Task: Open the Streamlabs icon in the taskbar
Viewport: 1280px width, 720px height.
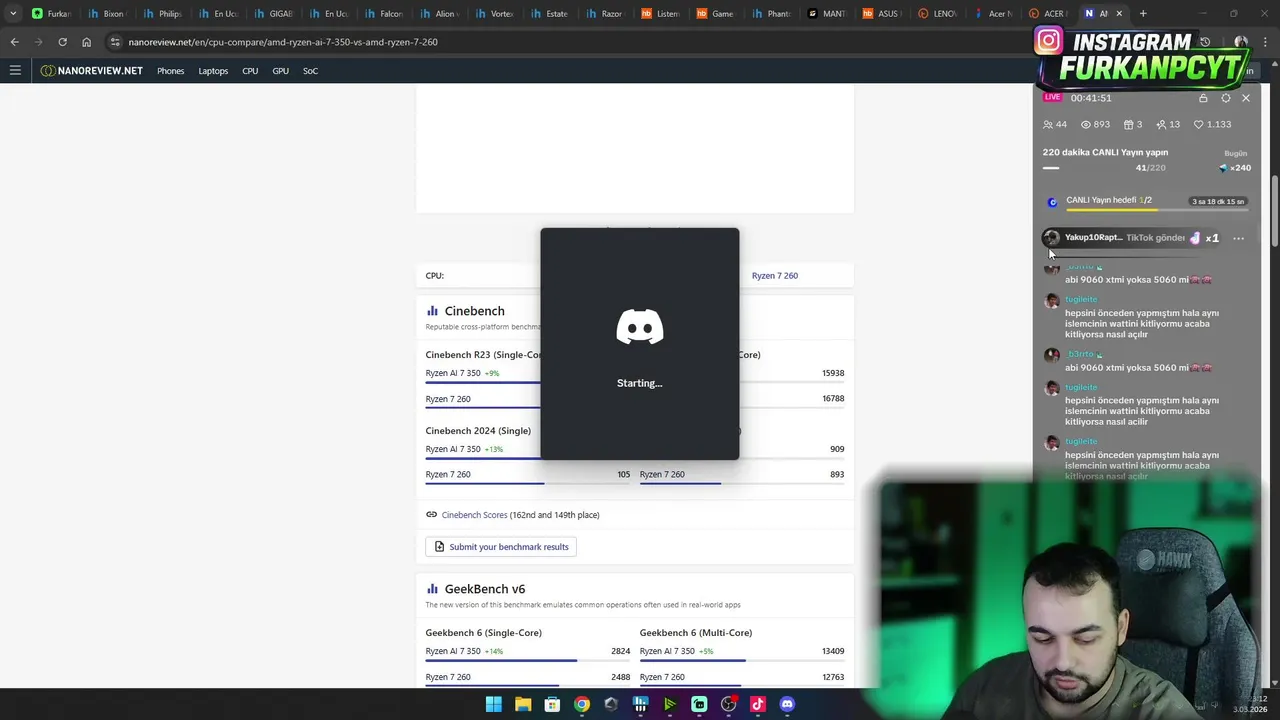Action: click(x=699, y=704)
